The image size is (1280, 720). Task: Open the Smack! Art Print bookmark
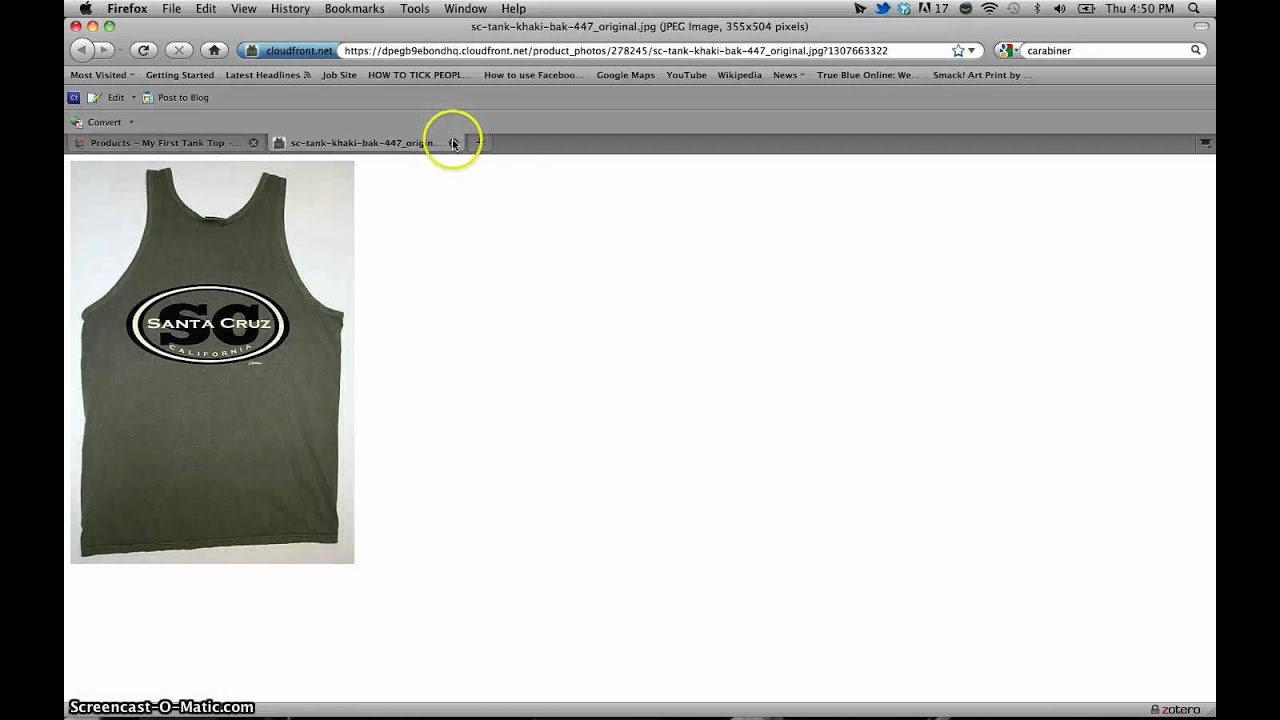click(x=980, y=75)
